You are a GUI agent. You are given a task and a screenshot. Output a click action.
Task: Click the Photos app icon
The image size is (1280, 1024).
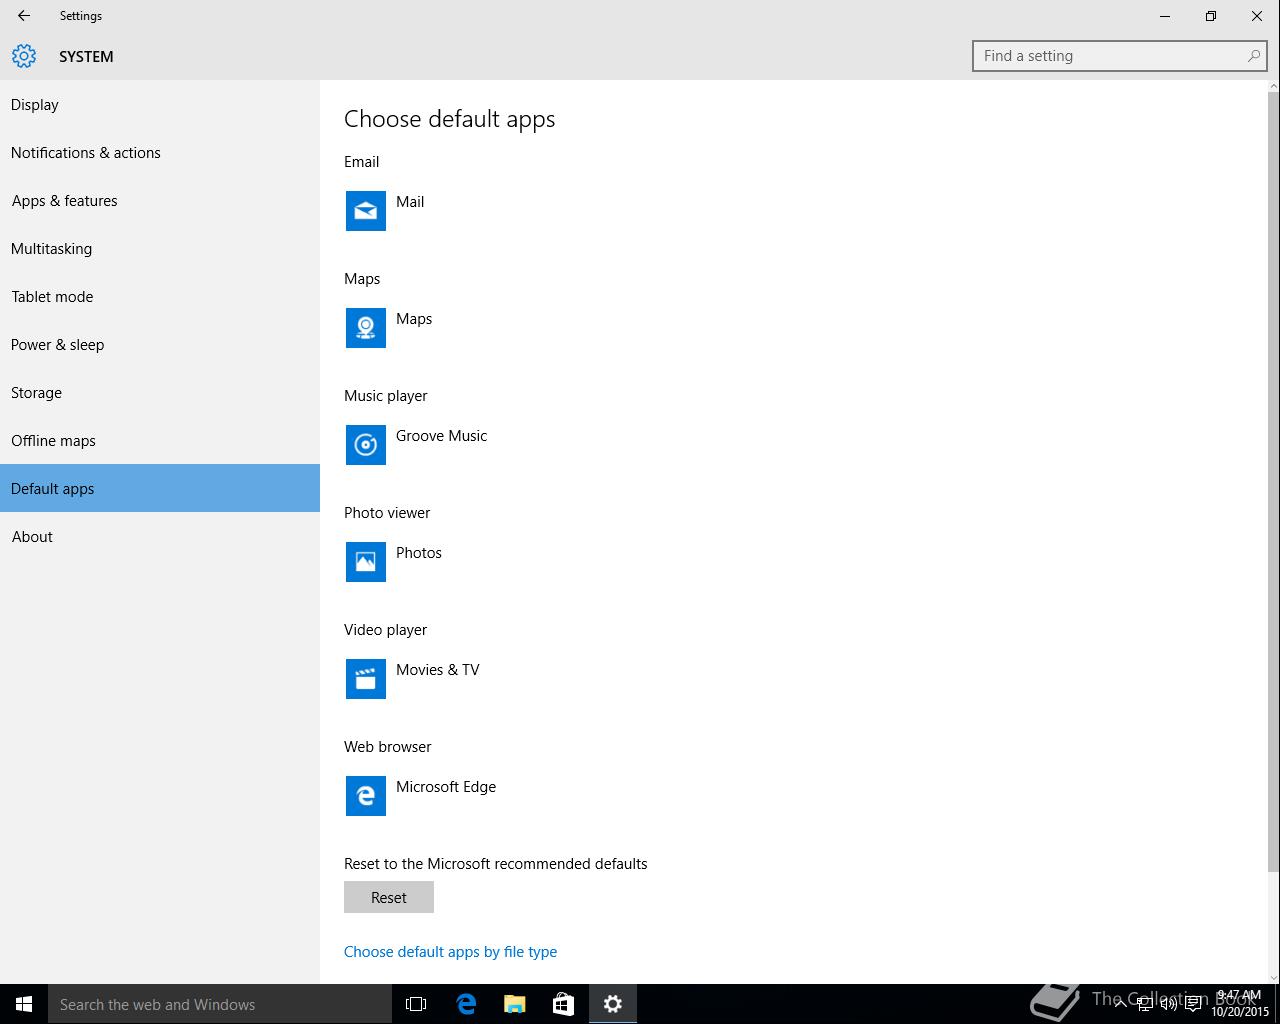pyautogui.click(x=366, y=562)
